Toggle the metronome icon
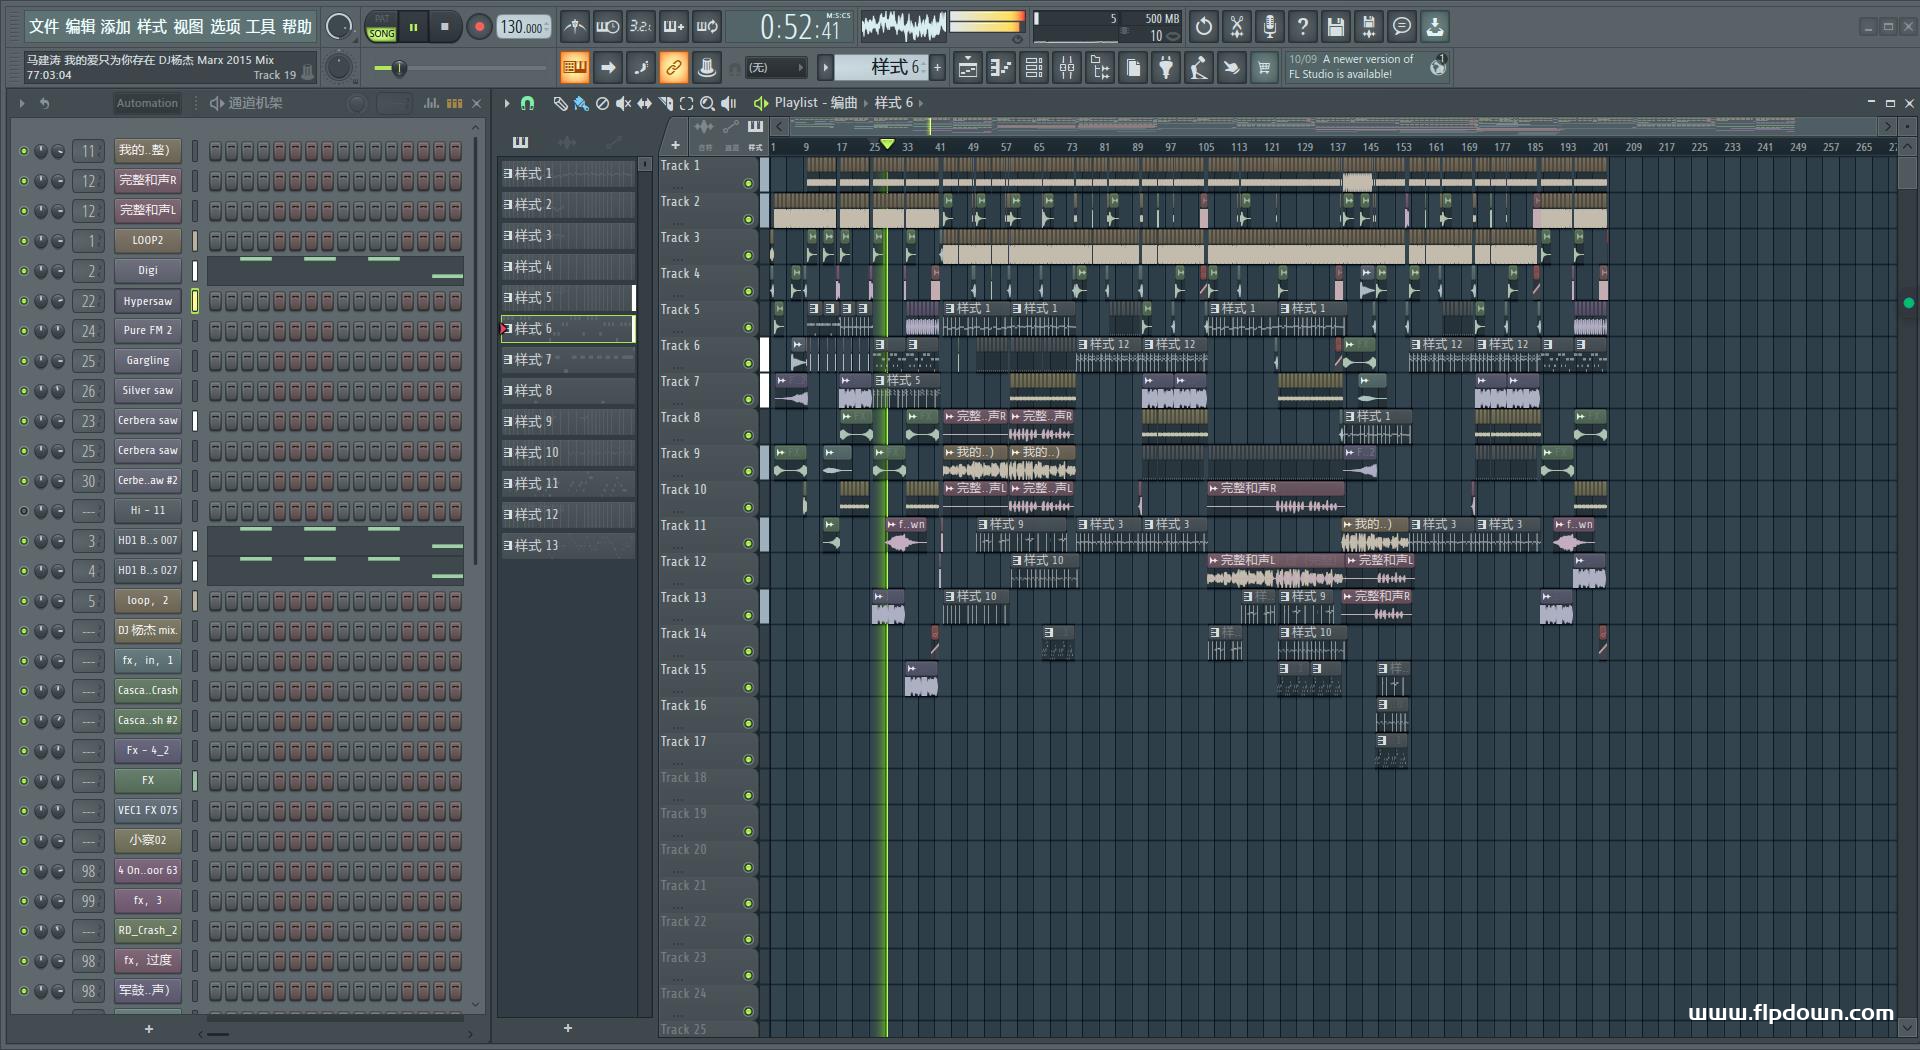The image size is (1920, 1050). 574,27
